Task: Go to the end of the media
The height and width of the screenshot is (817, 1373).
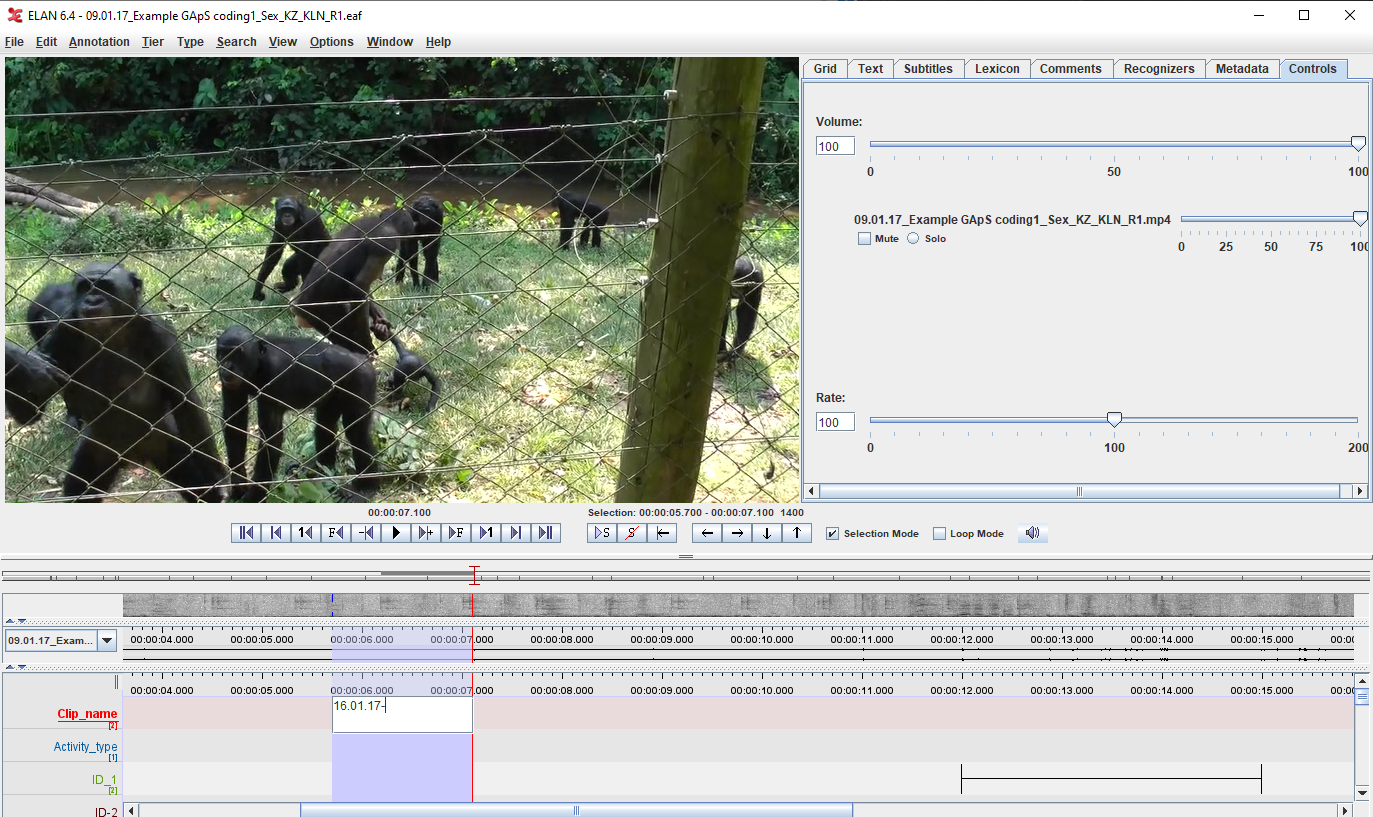Action: 546,533
